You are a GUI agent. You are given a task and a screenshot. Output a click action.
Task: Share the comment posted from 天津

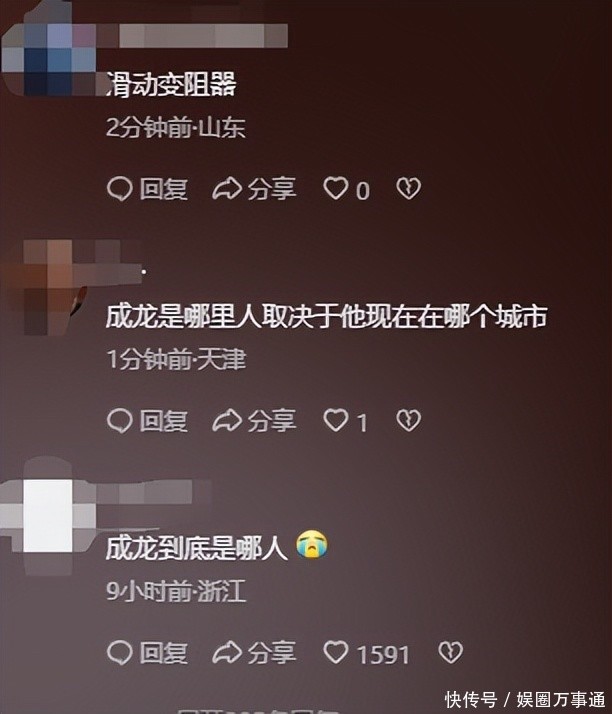tap(227, 421)
